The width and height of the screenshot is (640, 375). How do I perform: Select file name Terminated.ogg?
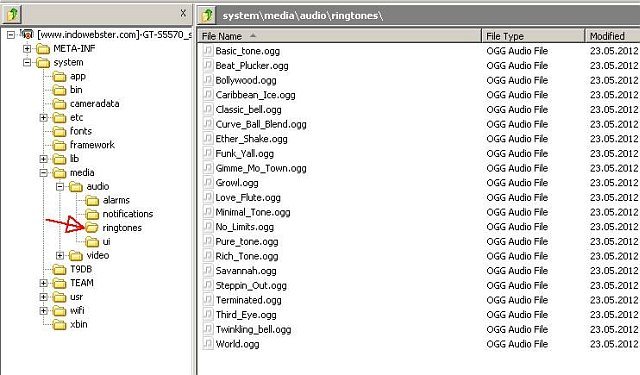coord(249,300)
